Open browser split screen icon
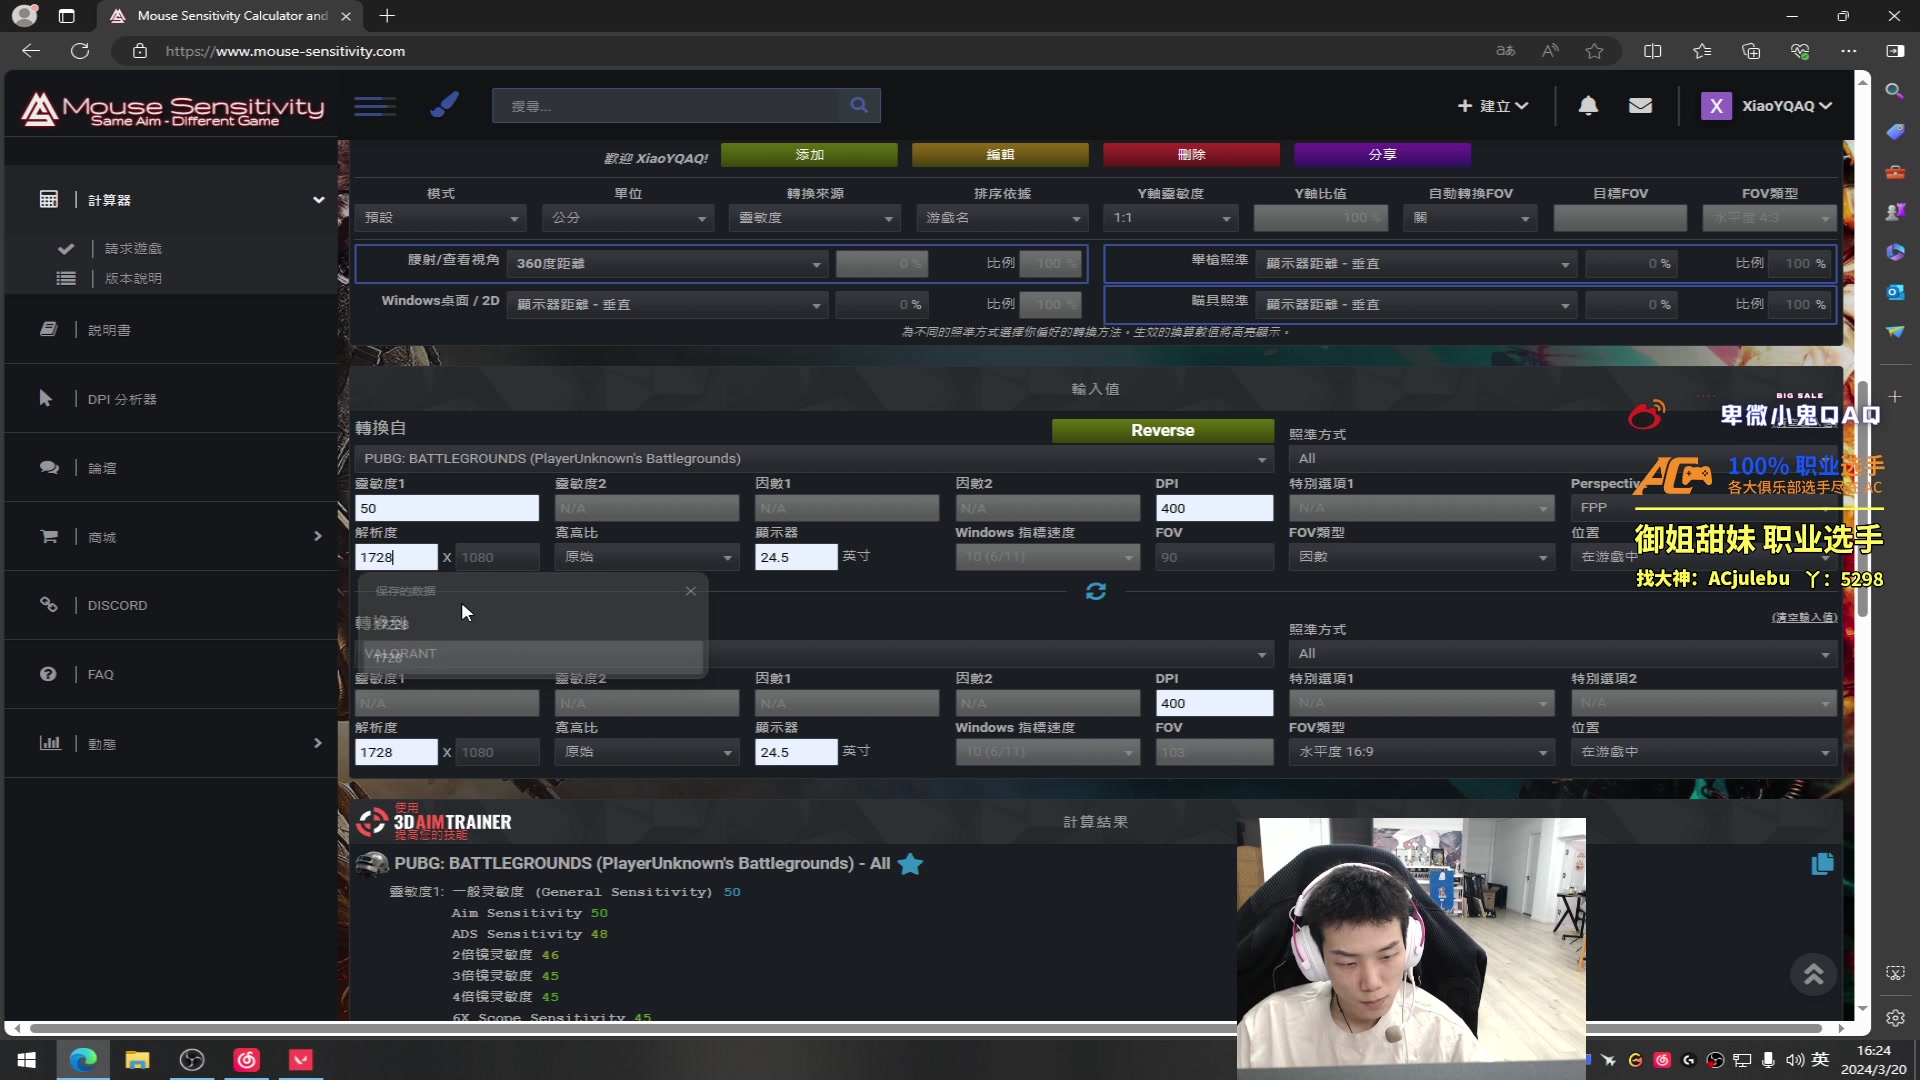Viewport: 1920px width, 1080px height. pyautogui.click(x=1652, y=51)
